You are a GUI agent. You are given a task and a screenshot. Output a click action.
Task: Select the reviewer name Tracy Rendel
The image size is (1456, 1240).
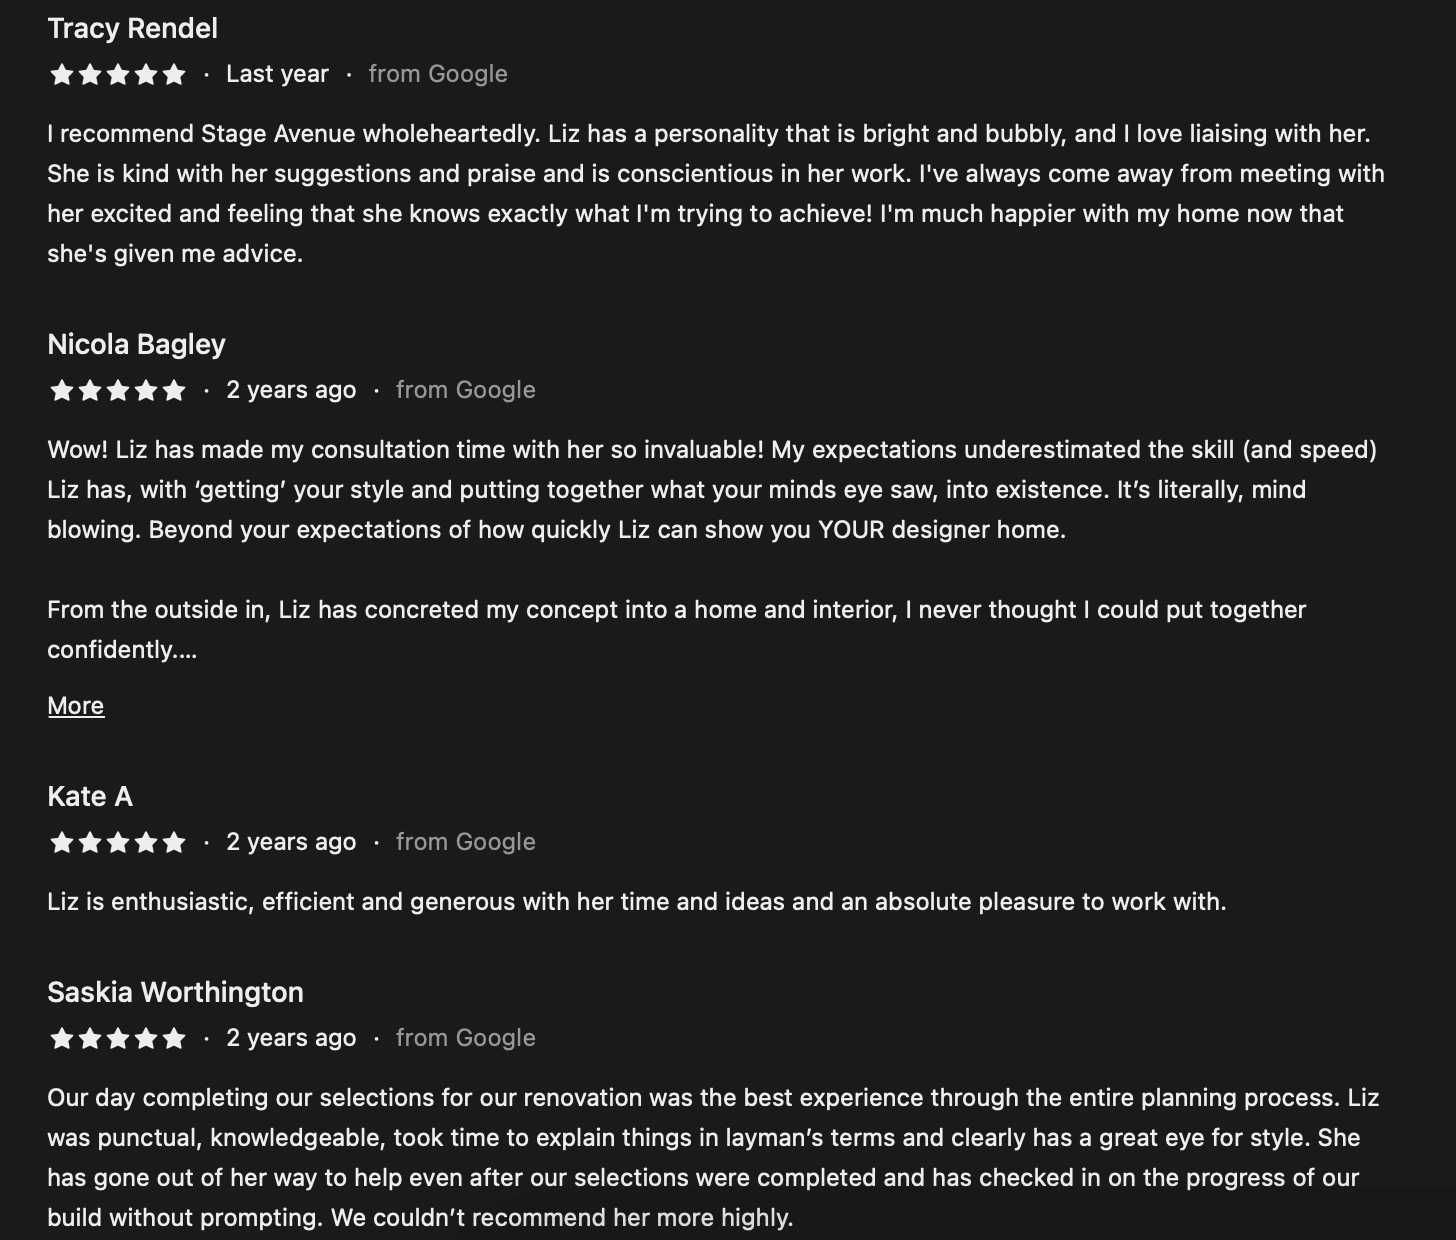coord(133,28)
